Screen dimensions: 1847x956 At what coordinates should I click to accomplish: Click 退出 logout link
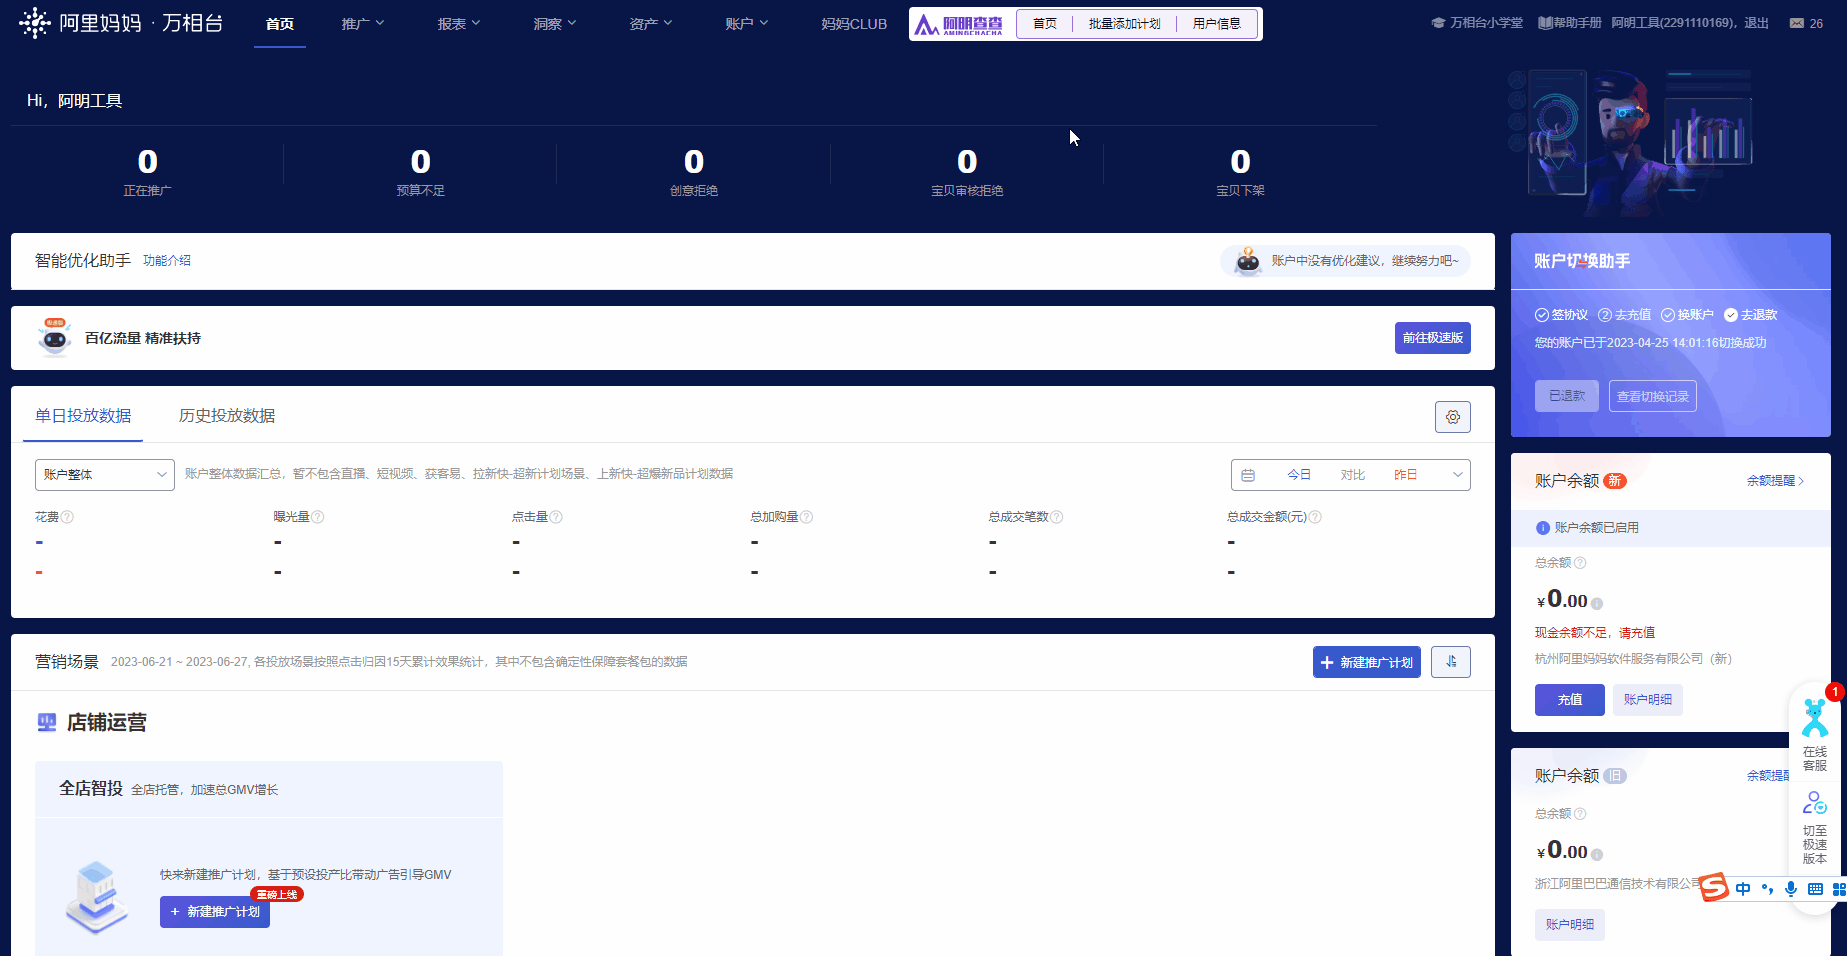pyautogui.click(x=1756, y=23)
